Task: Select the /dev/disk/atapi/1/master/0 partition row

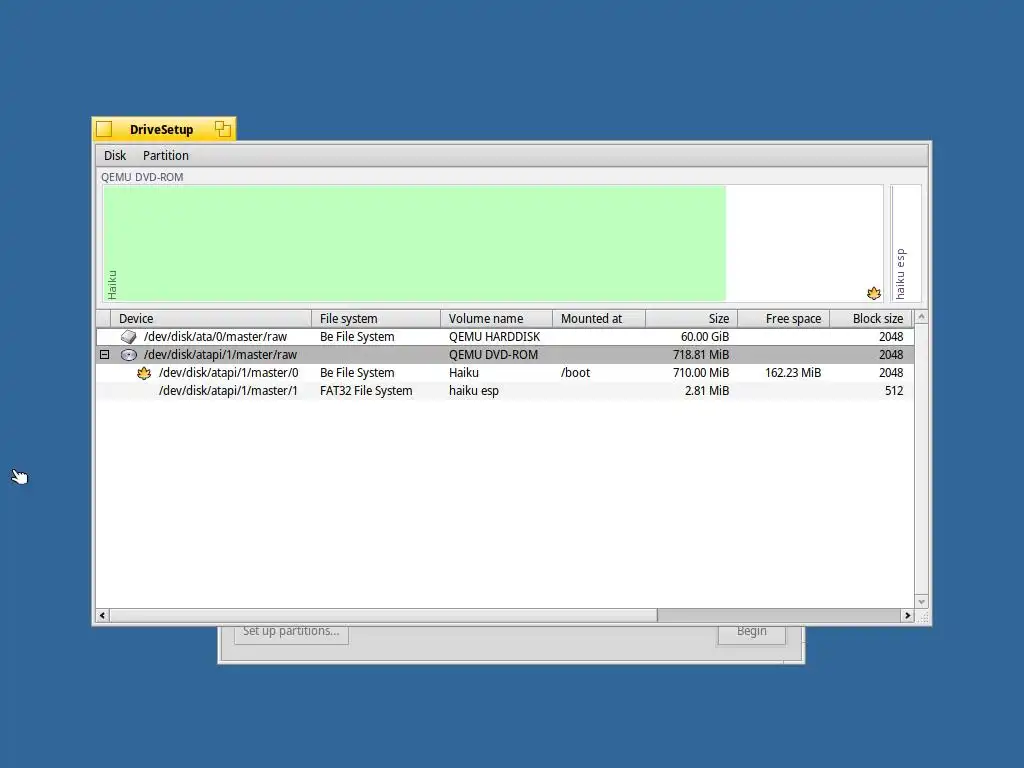Action: pos(505,373)
